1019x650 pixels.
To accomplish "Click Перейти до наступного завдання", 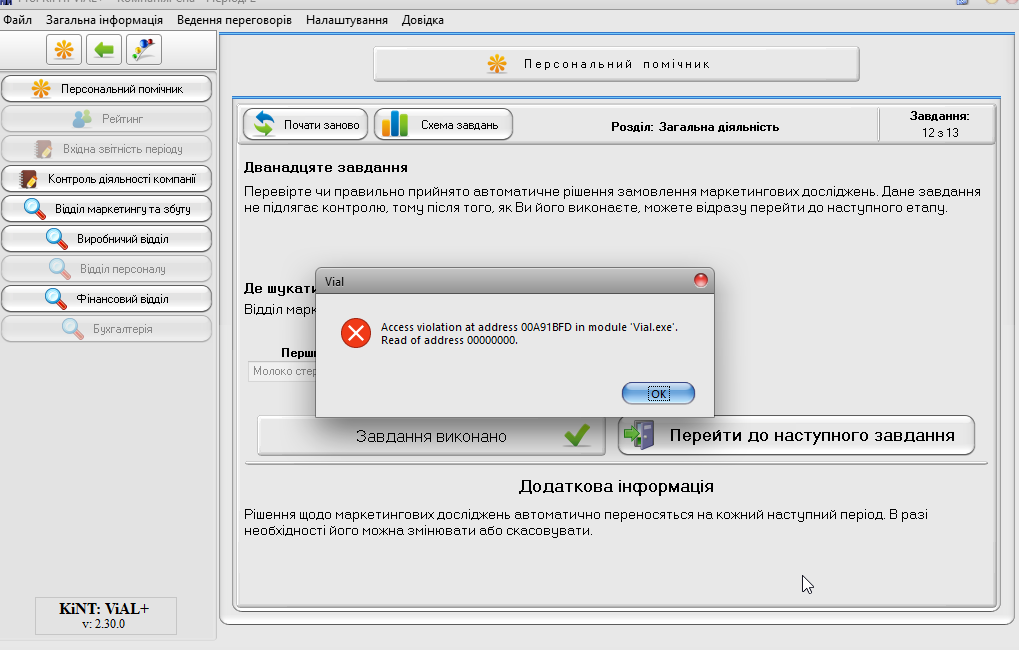I will (x=796, y=435).
